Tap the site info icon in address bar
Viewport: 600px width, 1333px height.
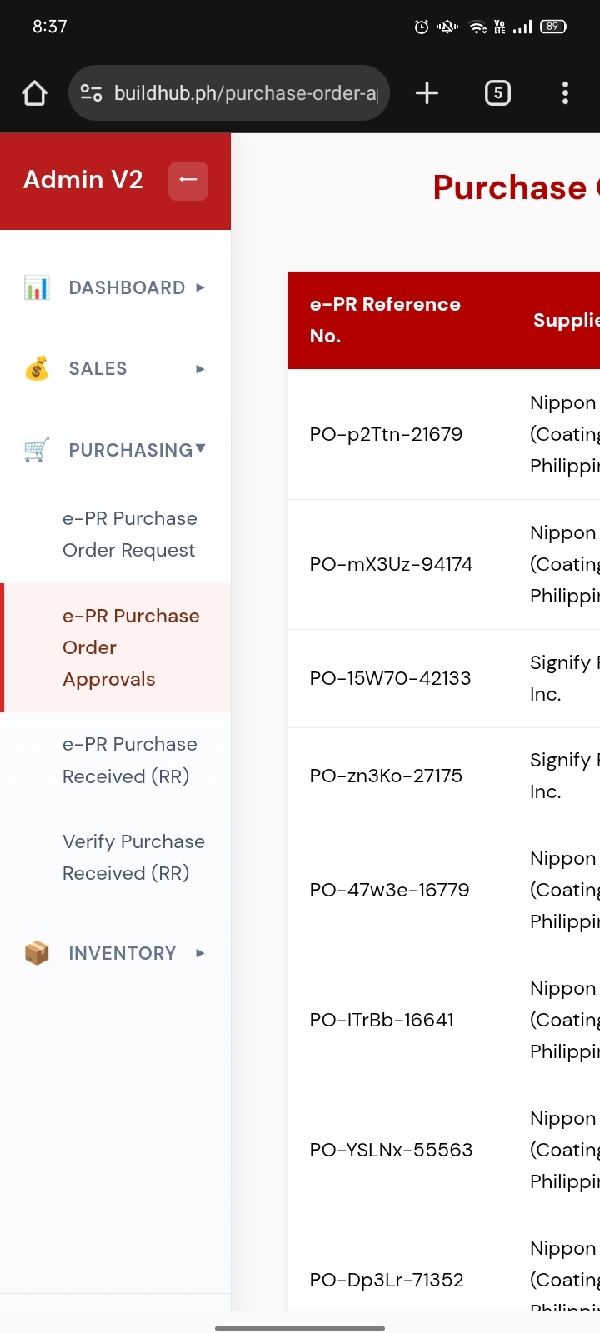(91, 94)
